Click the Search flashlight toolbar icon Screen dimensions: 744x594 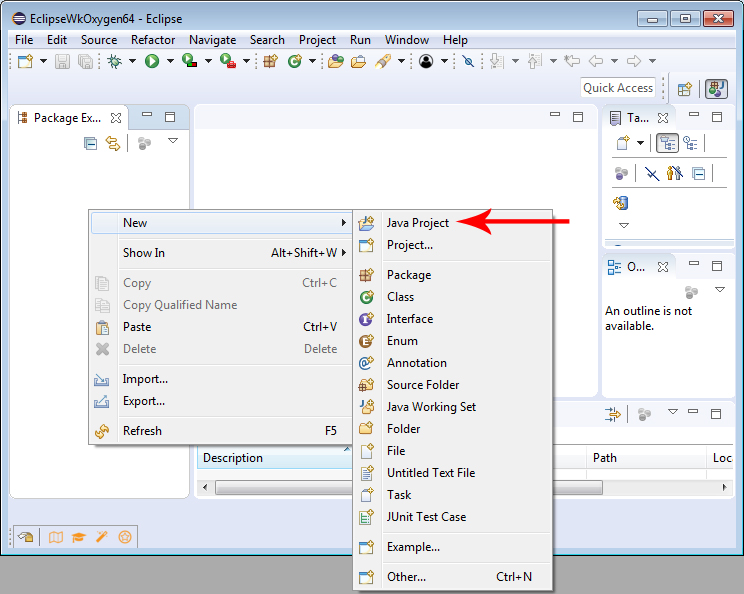[382, 61]
